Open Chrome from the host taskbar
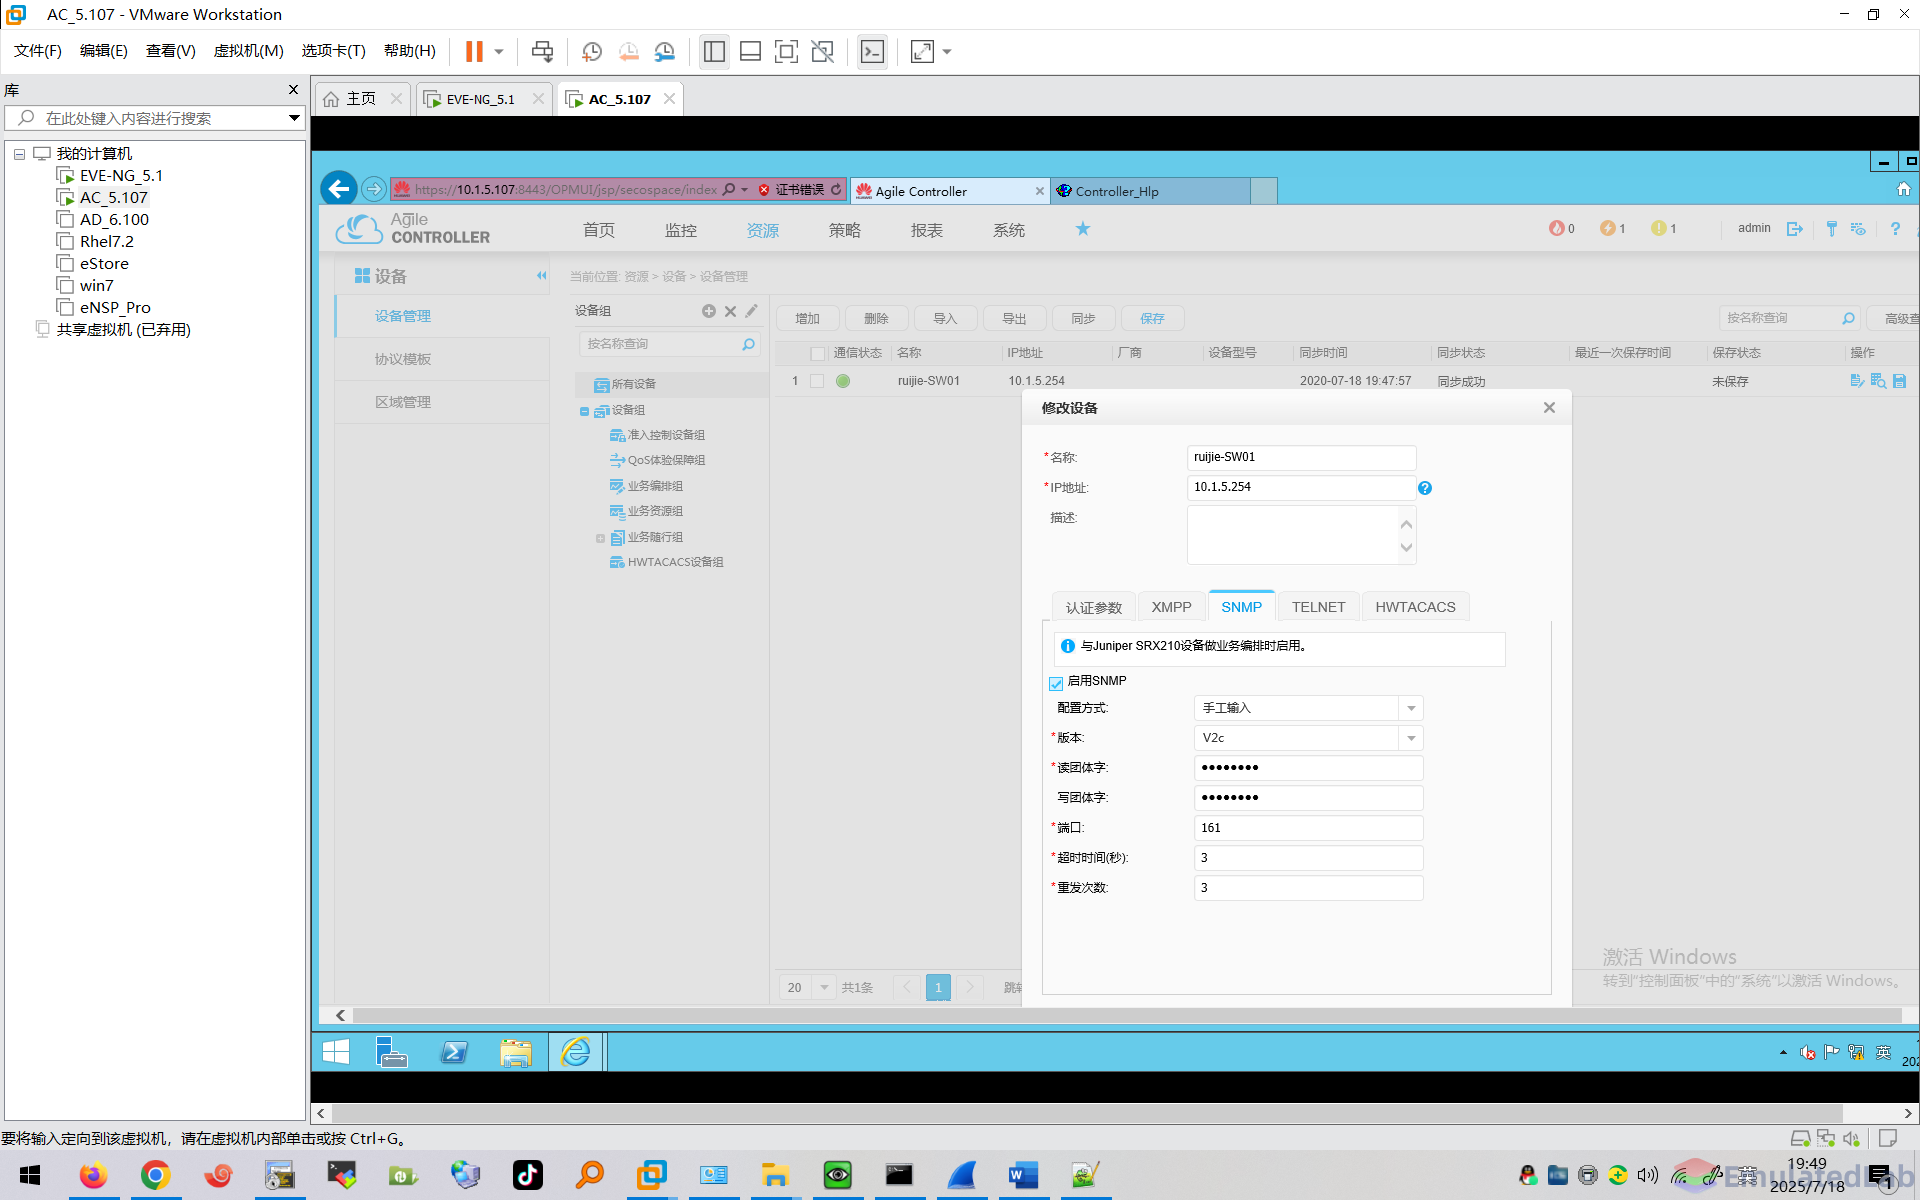The image size is (1920, 1200). [x=155, y=1175]
